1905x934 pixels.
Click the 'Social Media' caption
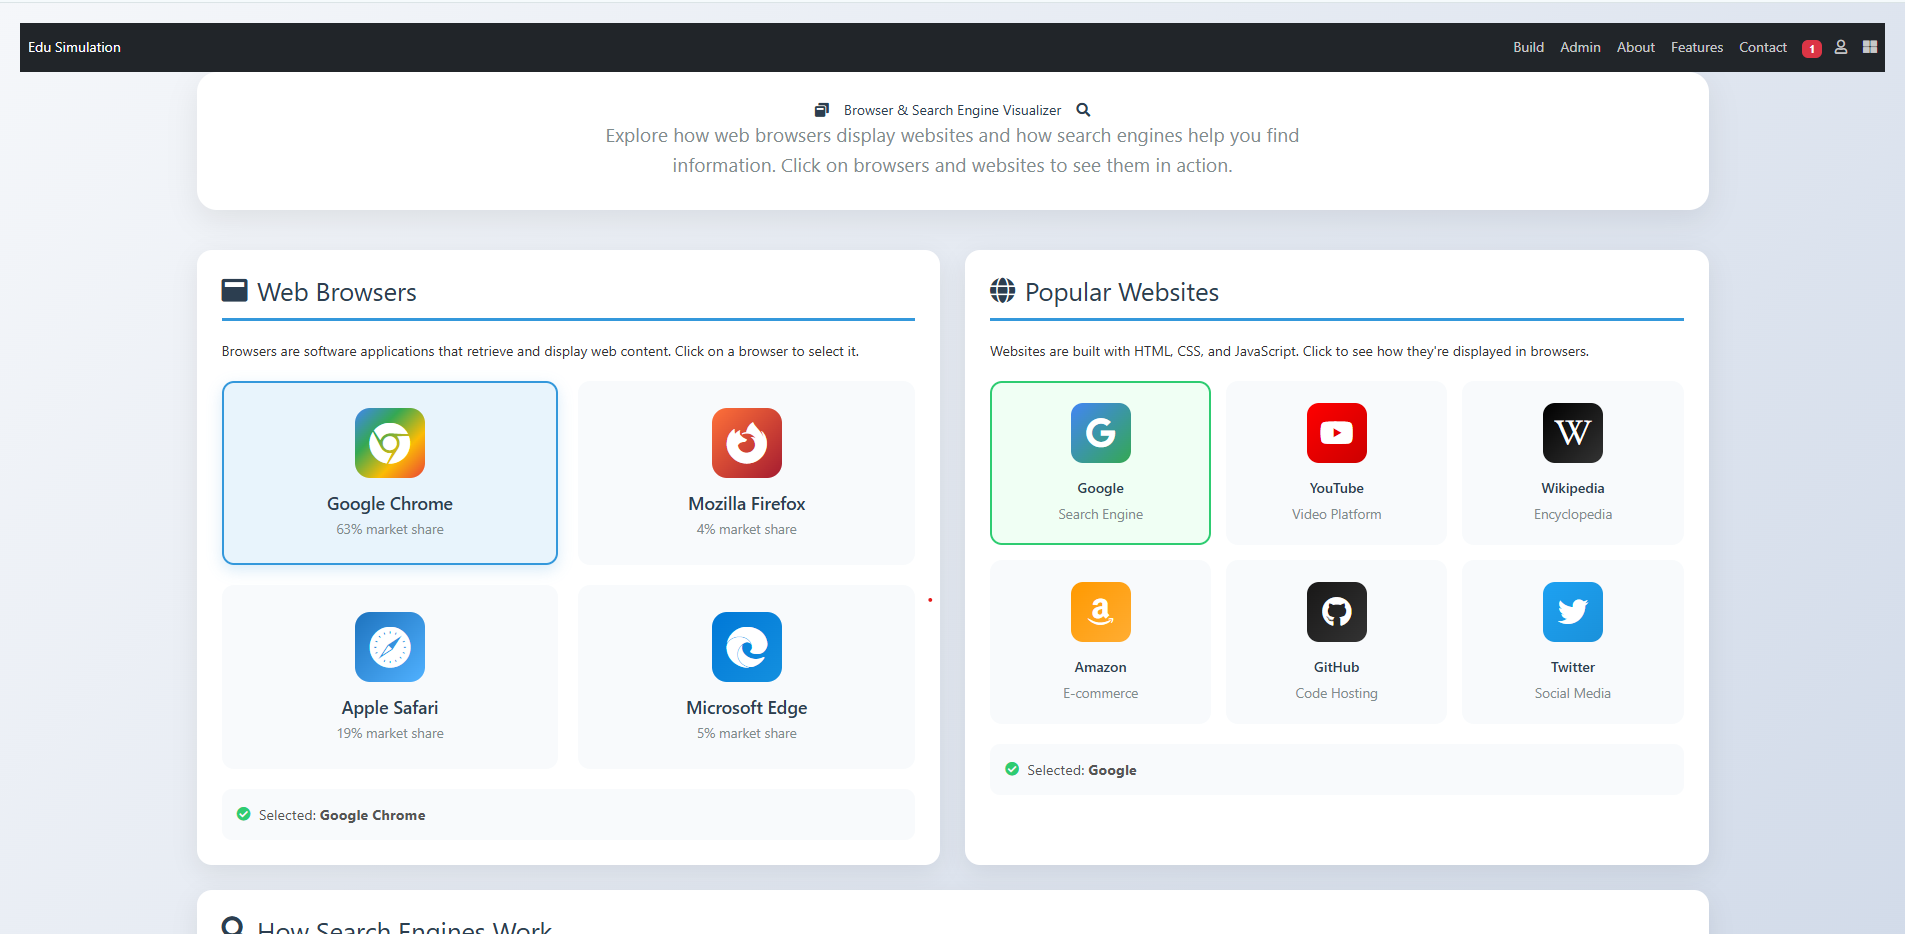pos(1573,693)
